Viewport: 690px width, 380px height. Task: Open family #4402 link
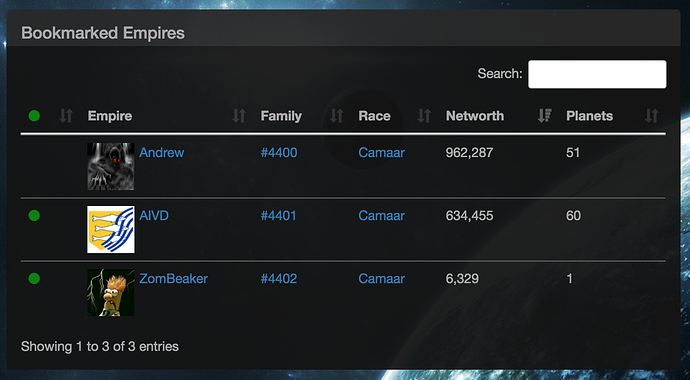(x=279, y=278)
